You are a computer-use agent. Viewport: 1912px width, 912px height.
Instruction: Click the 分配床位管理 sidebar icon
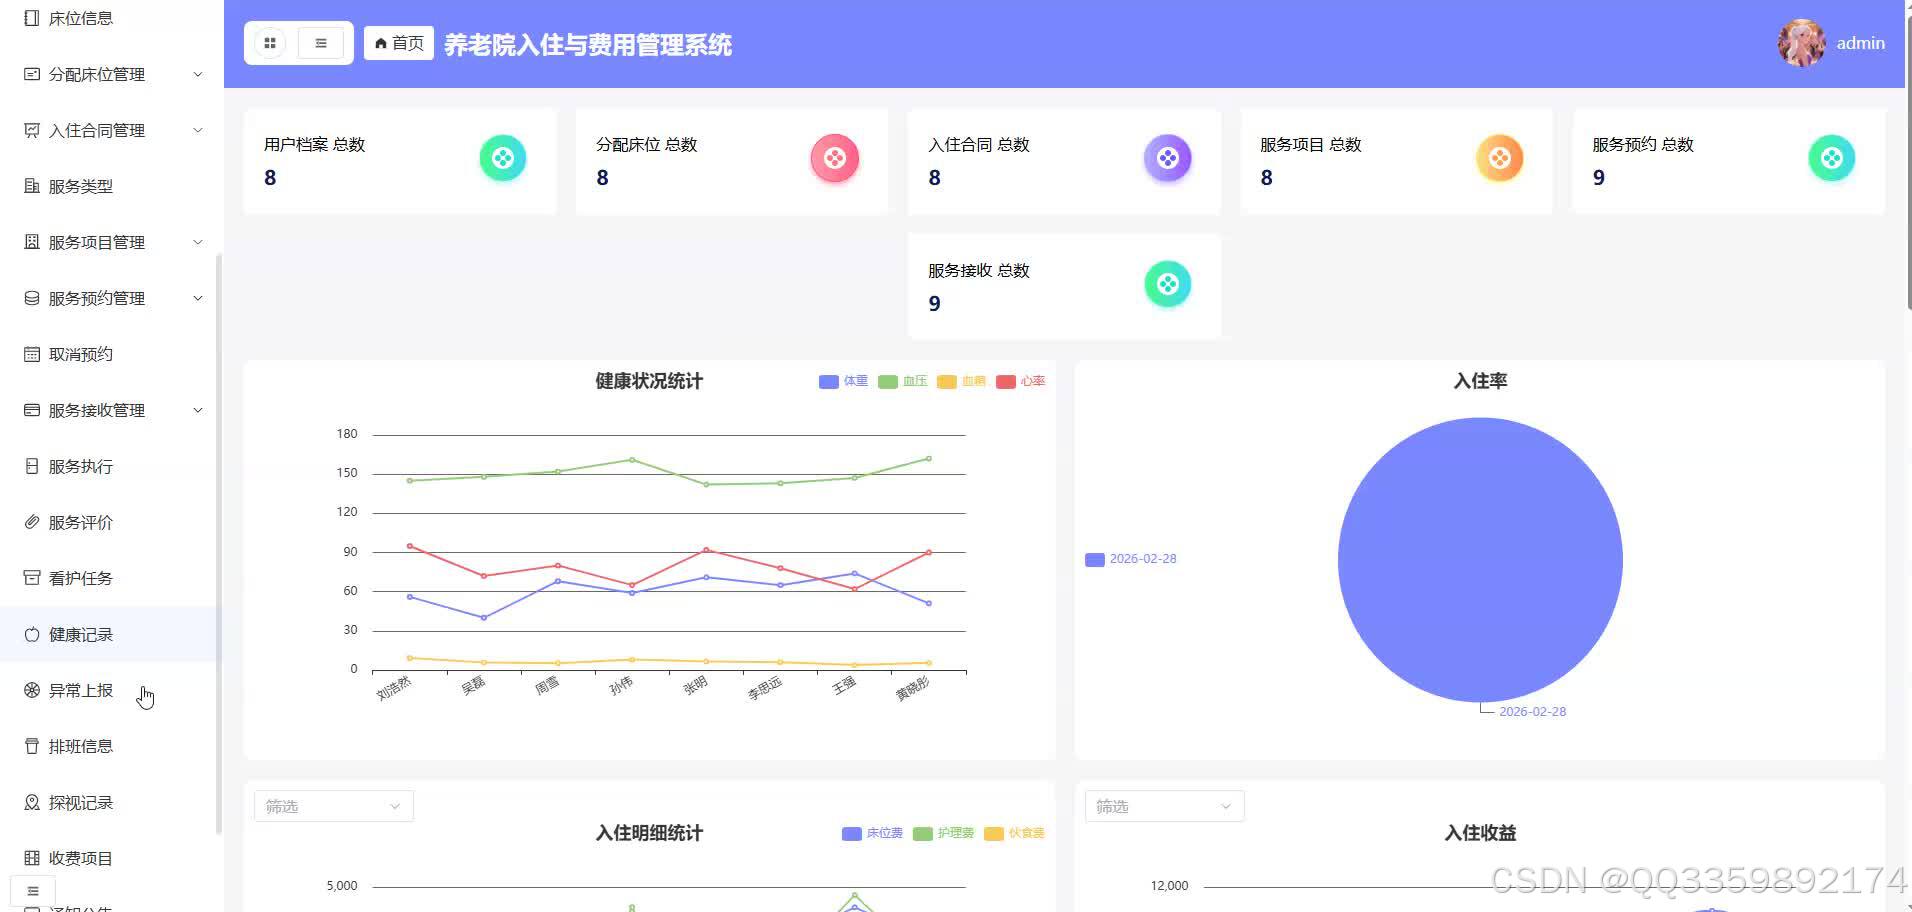point(32,74)
